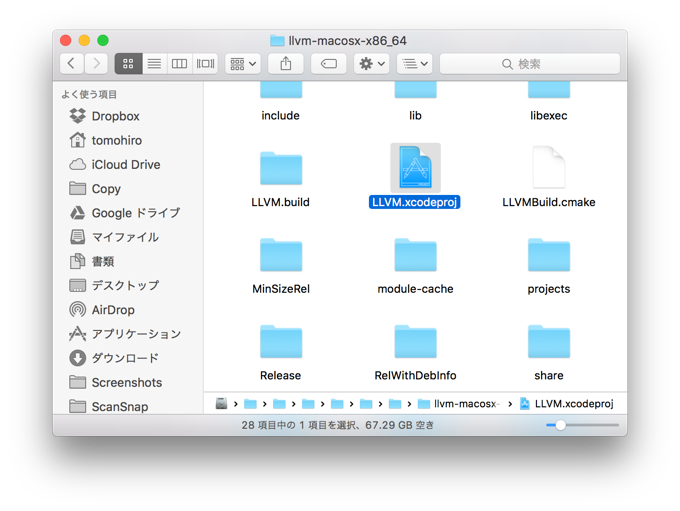Open 書類 in the sidebar
The image size is (680, 511).
pyautogui.click(x=92, y=261)
